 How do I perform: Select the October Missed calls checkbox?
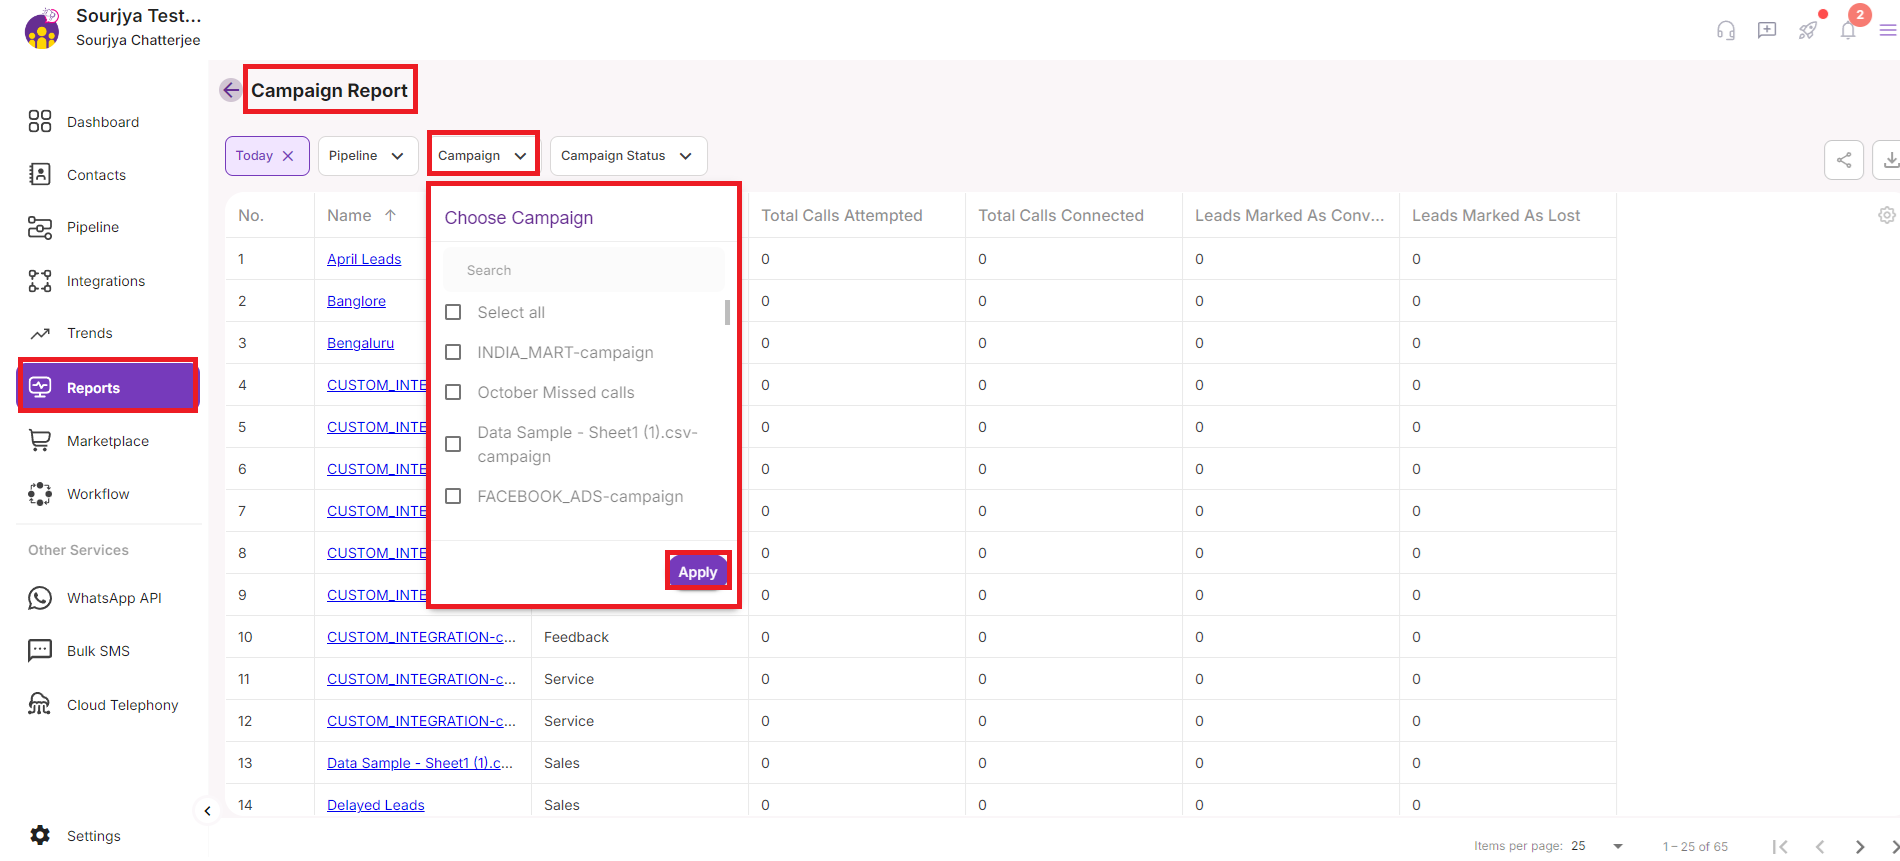click(453, 392)
